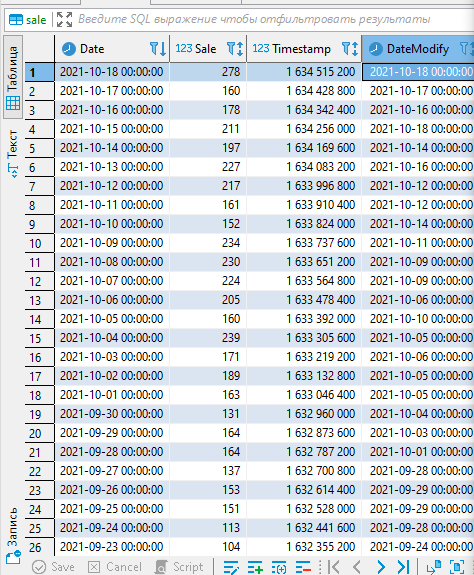This screenshot has height=575, width=474.
Task: Switch to the Текст view tab
Action: click(x=13, y=153)
